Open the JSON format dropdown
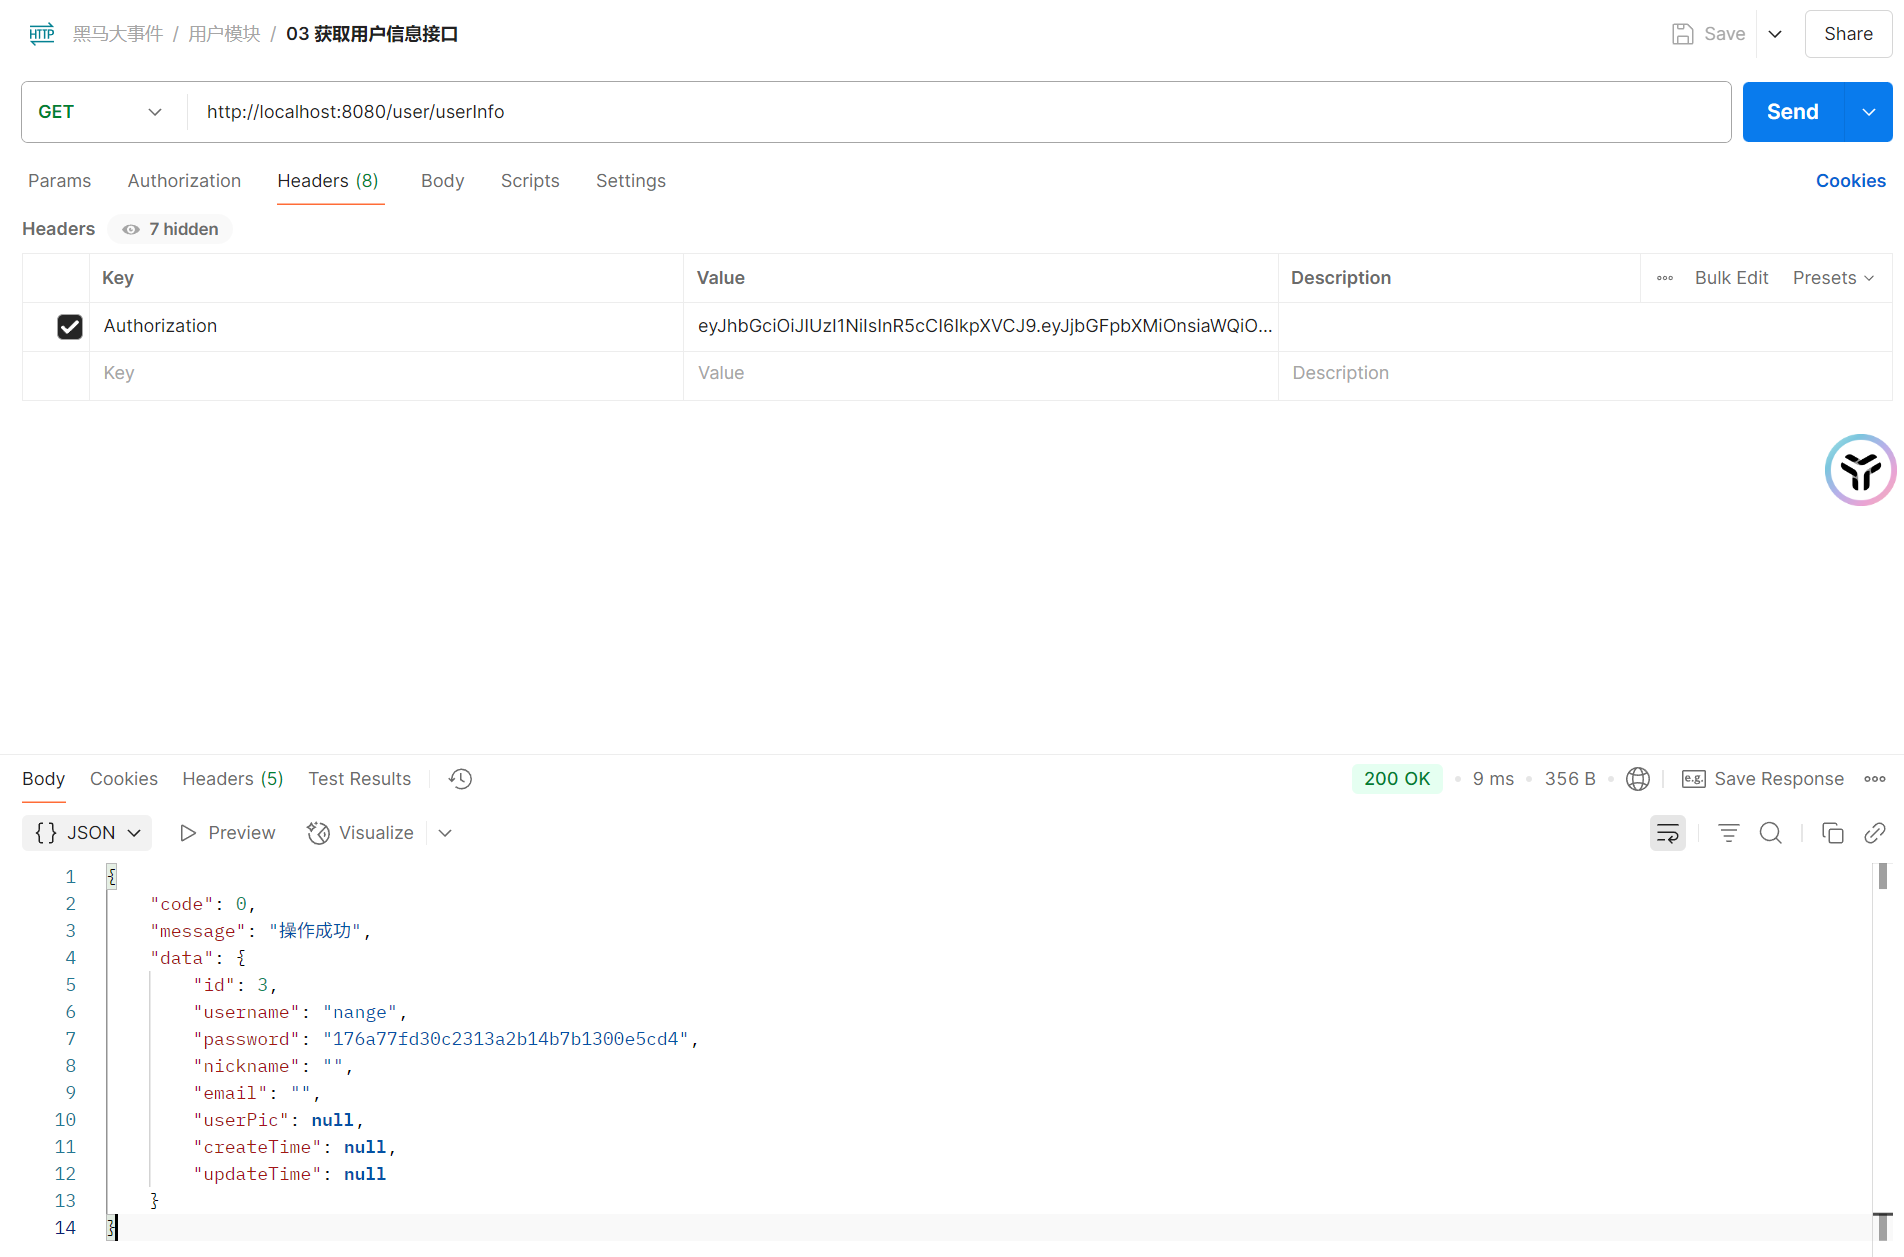This screenshot has height=1257, width=1904. [87, 833]
